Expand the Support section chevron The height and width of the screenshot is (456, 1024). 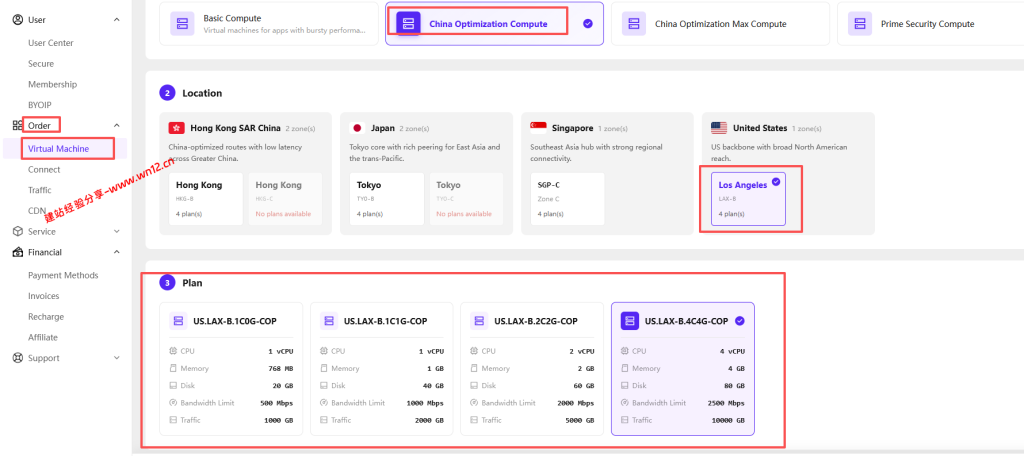point(117,358)
